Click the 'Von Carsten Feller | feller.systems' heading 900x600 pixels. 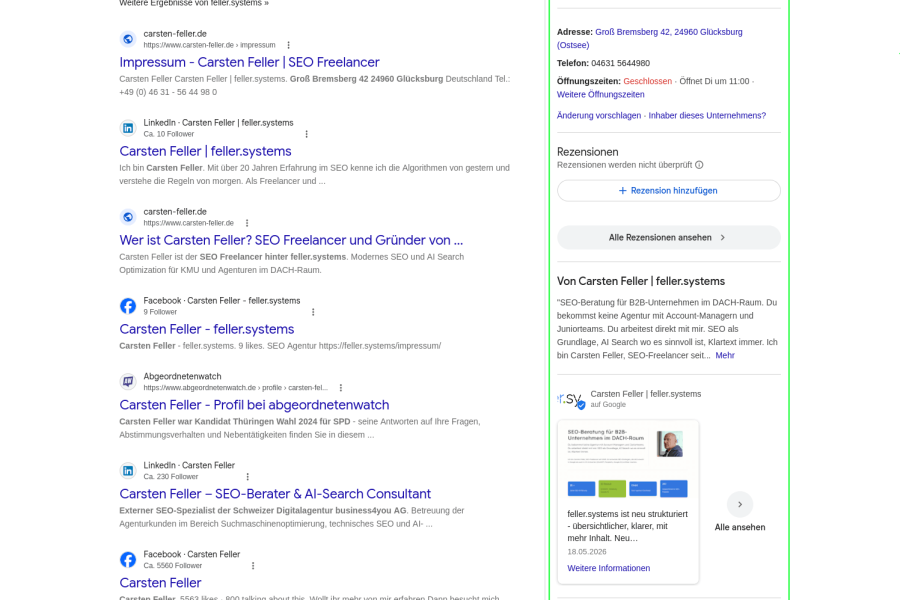click(x=641, y=281)
